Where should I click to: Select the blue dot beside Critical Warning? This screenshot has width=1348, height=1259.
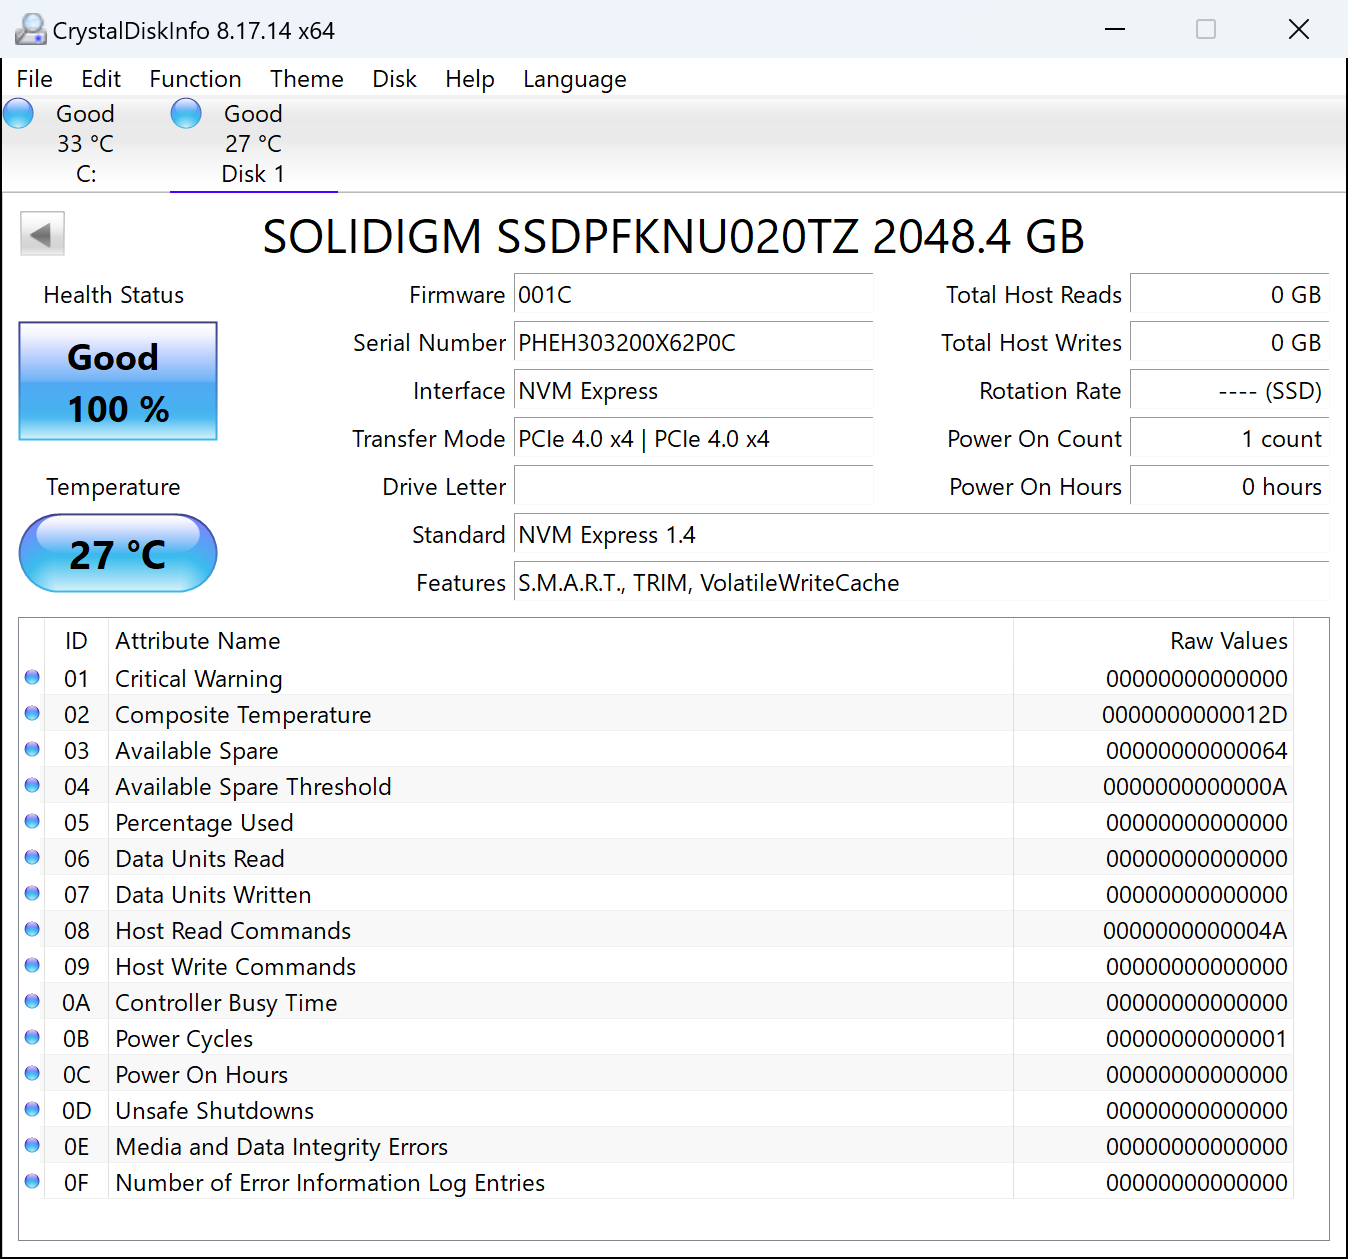31,677
